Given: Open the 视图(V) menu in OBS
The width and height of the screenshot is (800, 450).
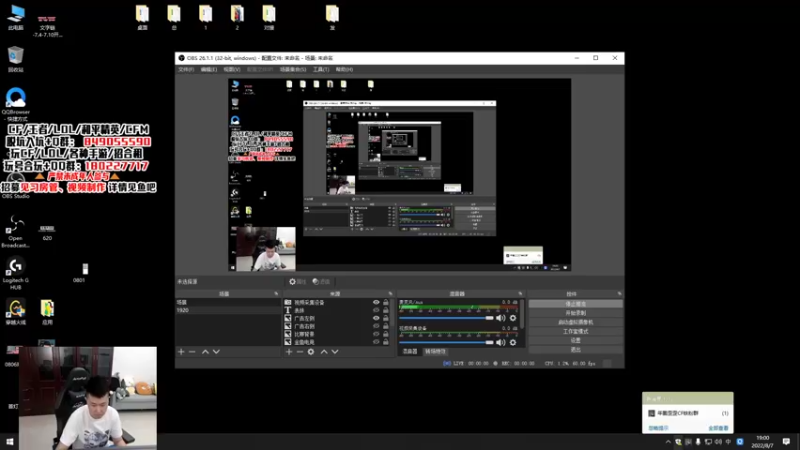Looking at the screenshot, I should click(232, 69).
